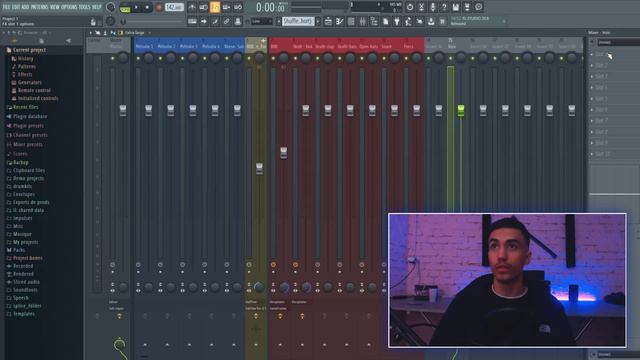Screen dimensions: 640x360
Task: Click the question mark help icon
Action: (444, 7)
